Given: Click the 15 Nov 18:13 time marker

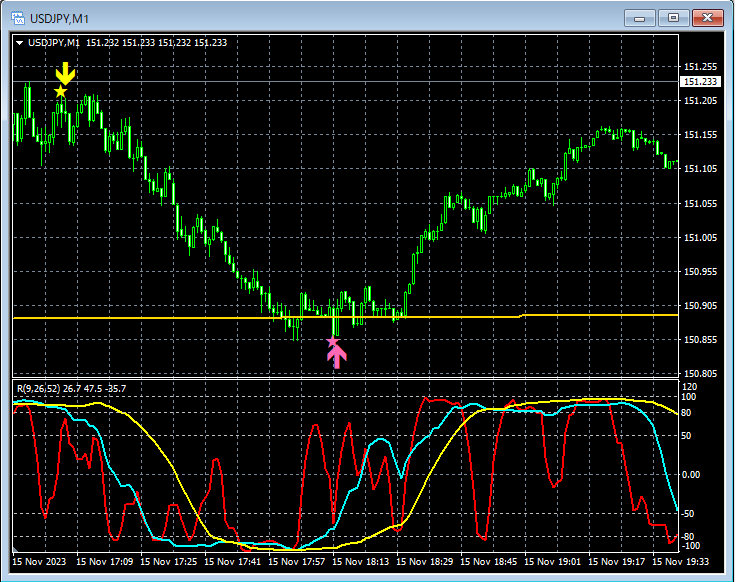Looking at the screenshot, I should (x=360, y=561).
